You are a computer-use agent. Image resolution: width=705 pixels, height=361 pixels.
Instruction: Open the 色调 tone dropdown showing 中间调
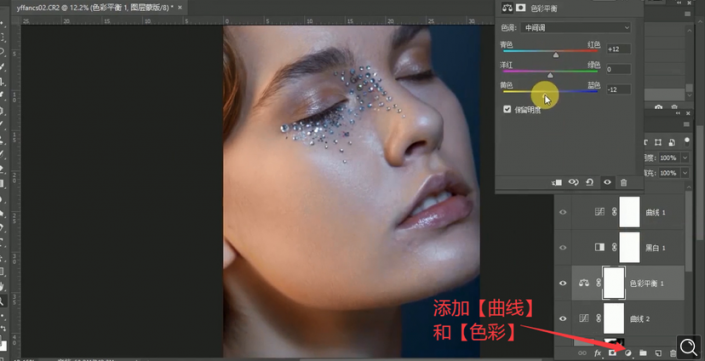pyautogui.click(x=576, y=28)
